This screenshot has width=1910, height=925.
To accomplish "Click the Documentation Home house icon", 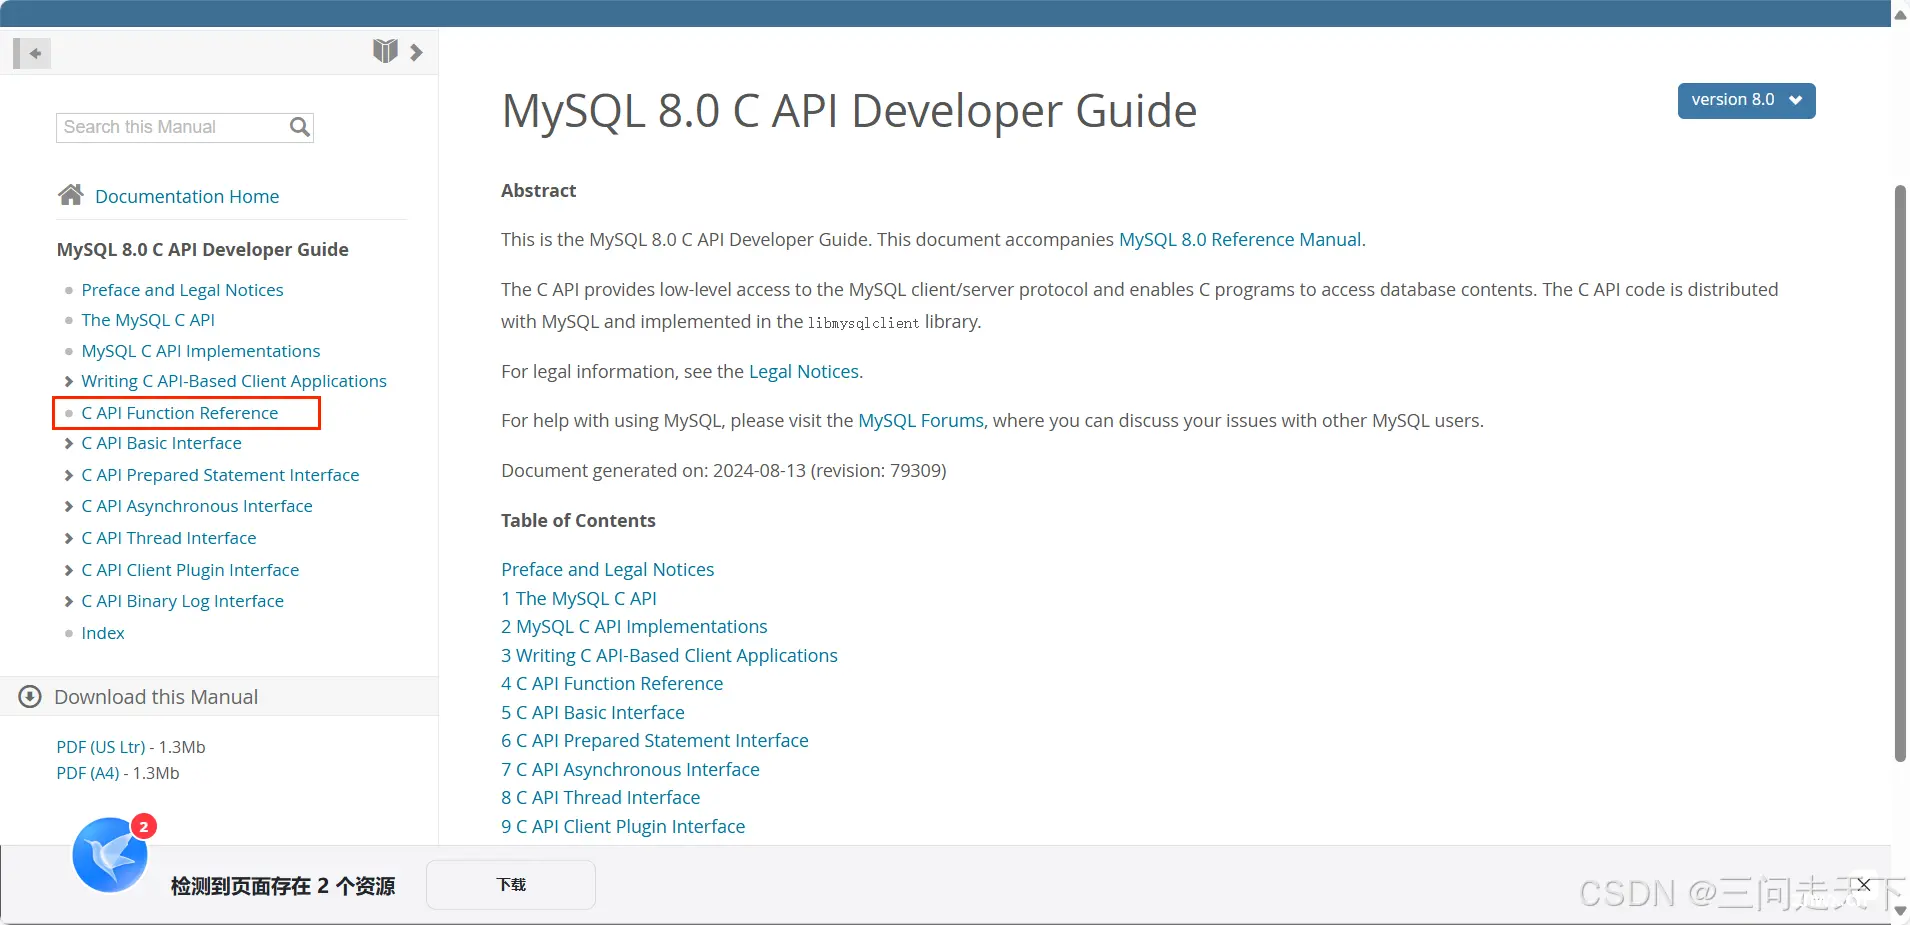I will tap(70, 195).
